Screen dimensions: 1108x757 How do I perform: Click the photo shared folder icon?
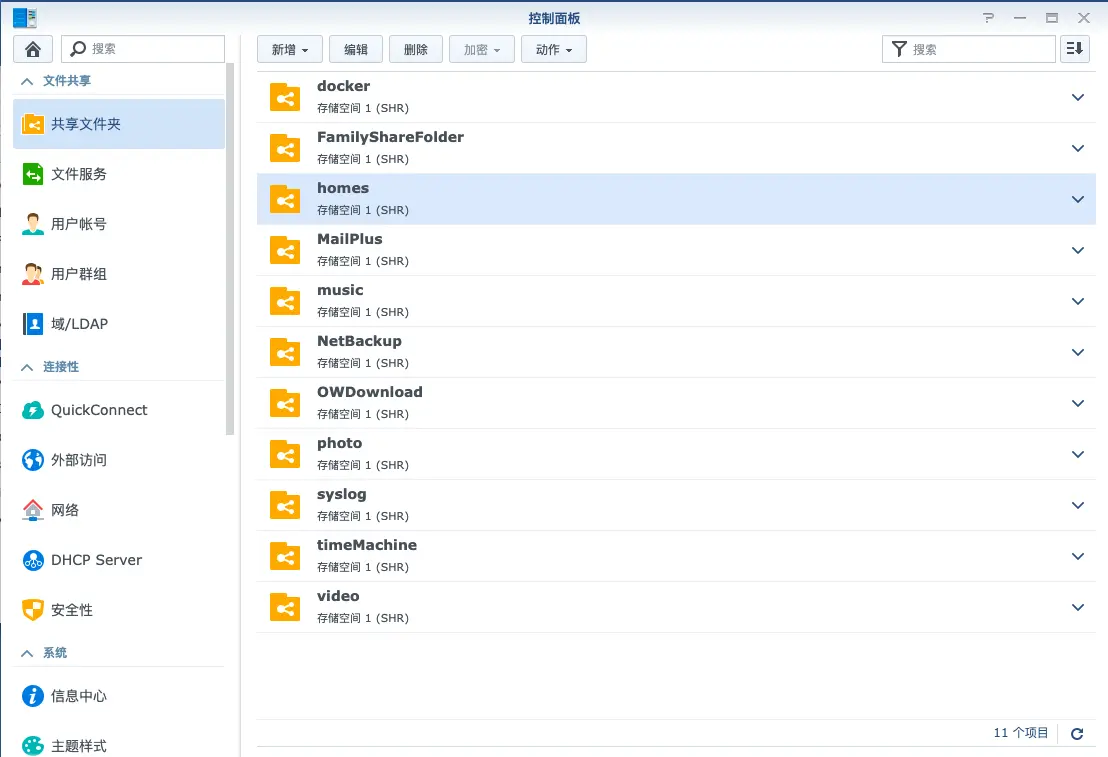click(285, 454)
